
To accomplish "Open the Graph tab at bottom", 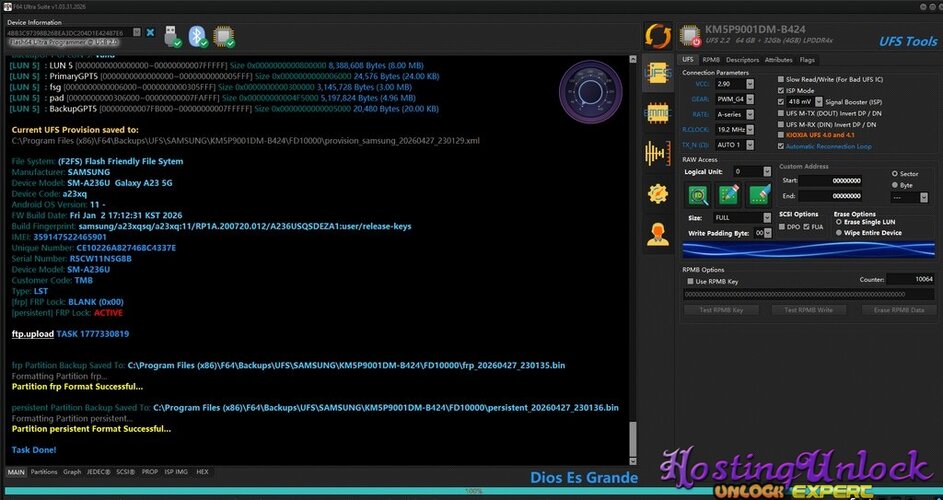I will pyautogui.click(x=72, y=472).
